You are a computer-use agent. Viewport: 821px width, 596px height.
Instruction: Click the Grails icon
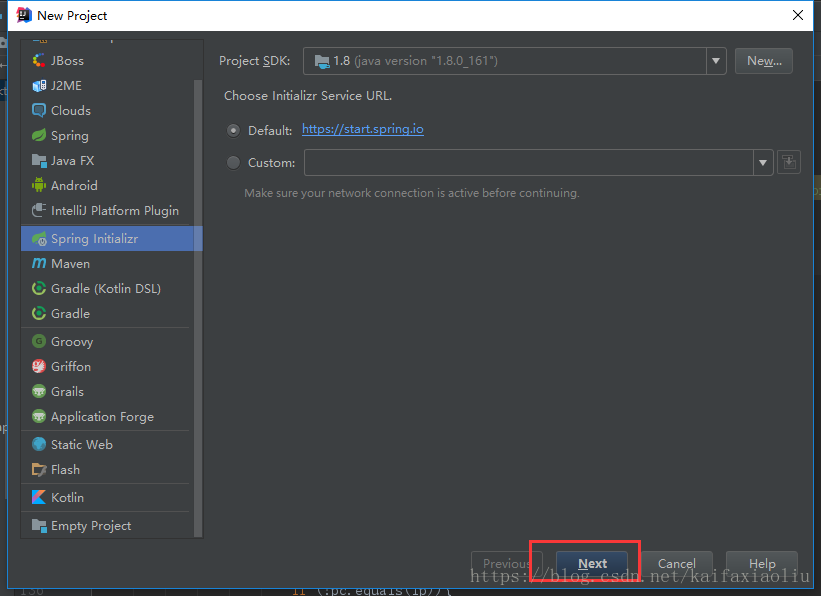(x=39, y=392)
